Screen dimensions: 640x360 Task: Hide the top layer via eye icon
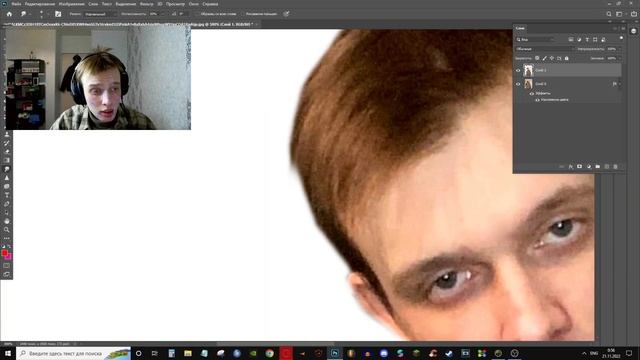click(518, 70)
